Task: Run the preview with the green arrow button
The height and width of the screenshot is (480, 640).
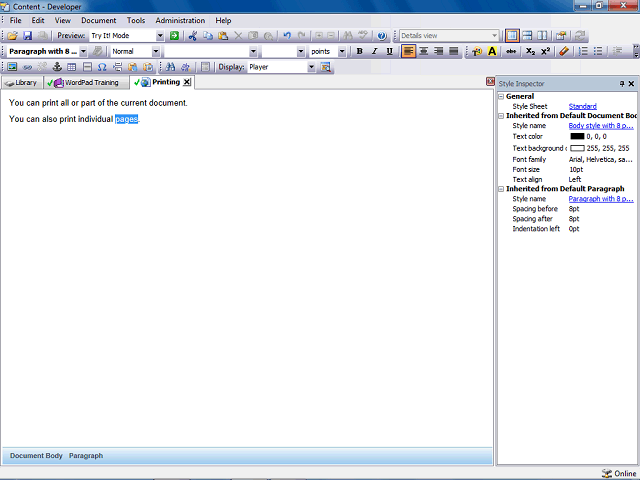Action: (x=174, y=36)
